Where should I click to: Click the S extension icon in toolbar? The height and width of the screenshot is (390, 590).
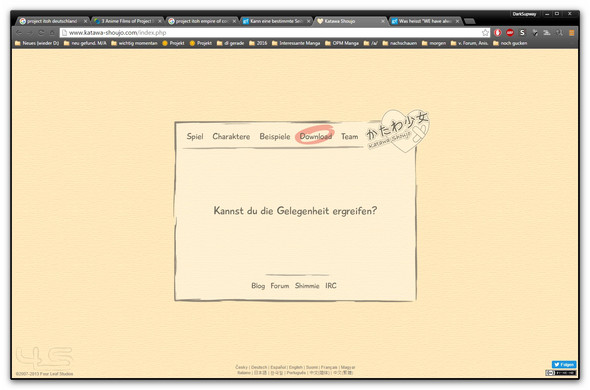[522, 33]
